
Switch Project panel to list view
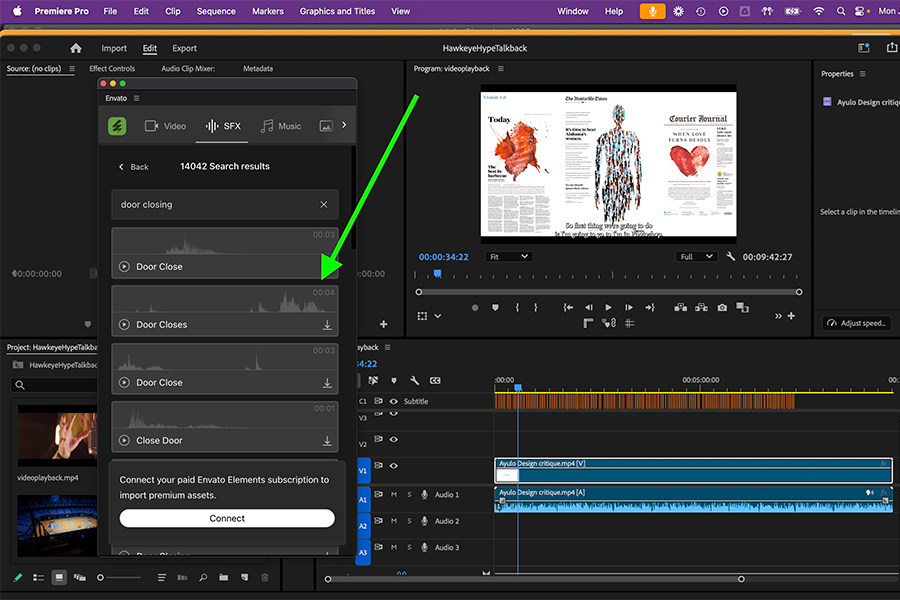(38, 578)
